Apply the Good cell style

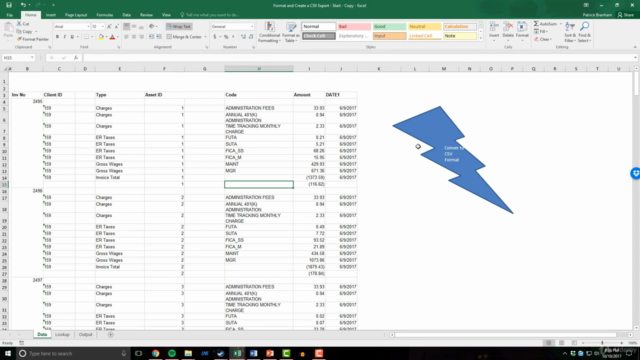389,27
